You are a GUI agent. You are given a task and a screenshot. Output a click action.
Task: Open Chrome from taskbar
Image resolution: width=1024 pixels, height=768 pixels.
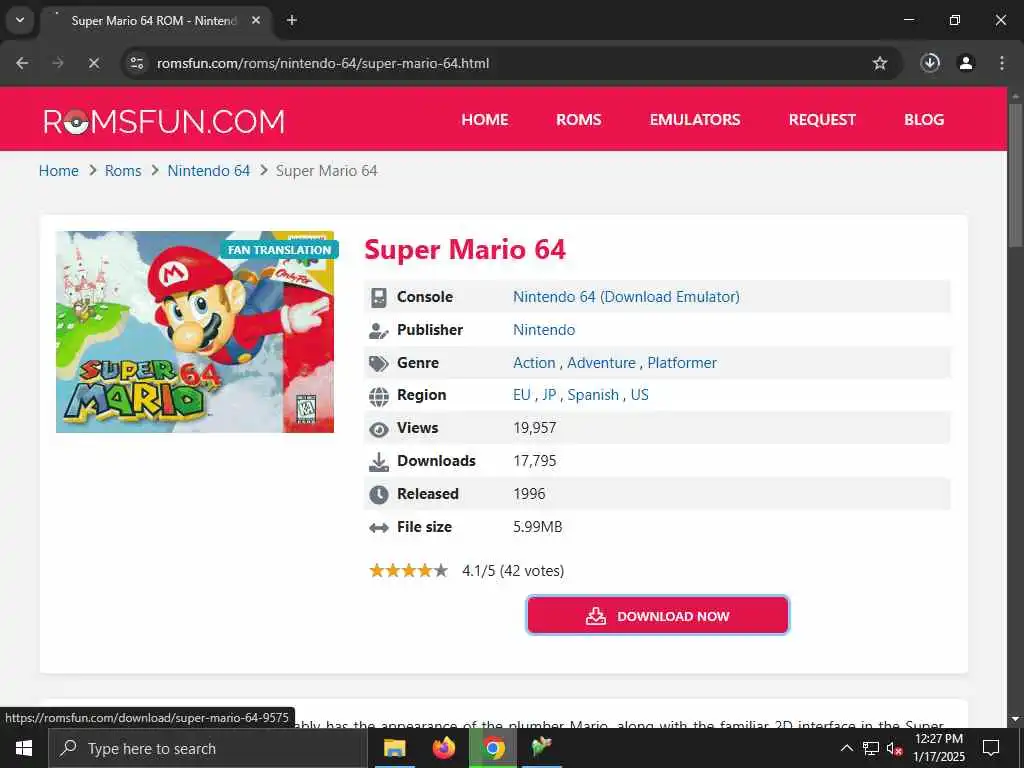[x=494, y=748]
